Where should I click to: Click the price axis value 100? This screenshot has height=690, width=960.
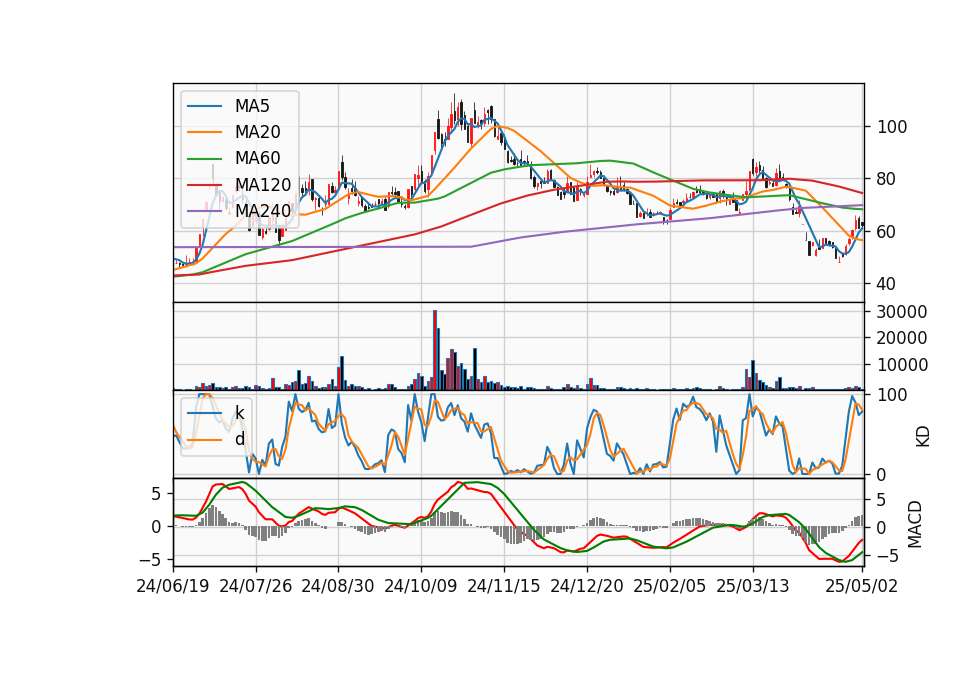892,127
